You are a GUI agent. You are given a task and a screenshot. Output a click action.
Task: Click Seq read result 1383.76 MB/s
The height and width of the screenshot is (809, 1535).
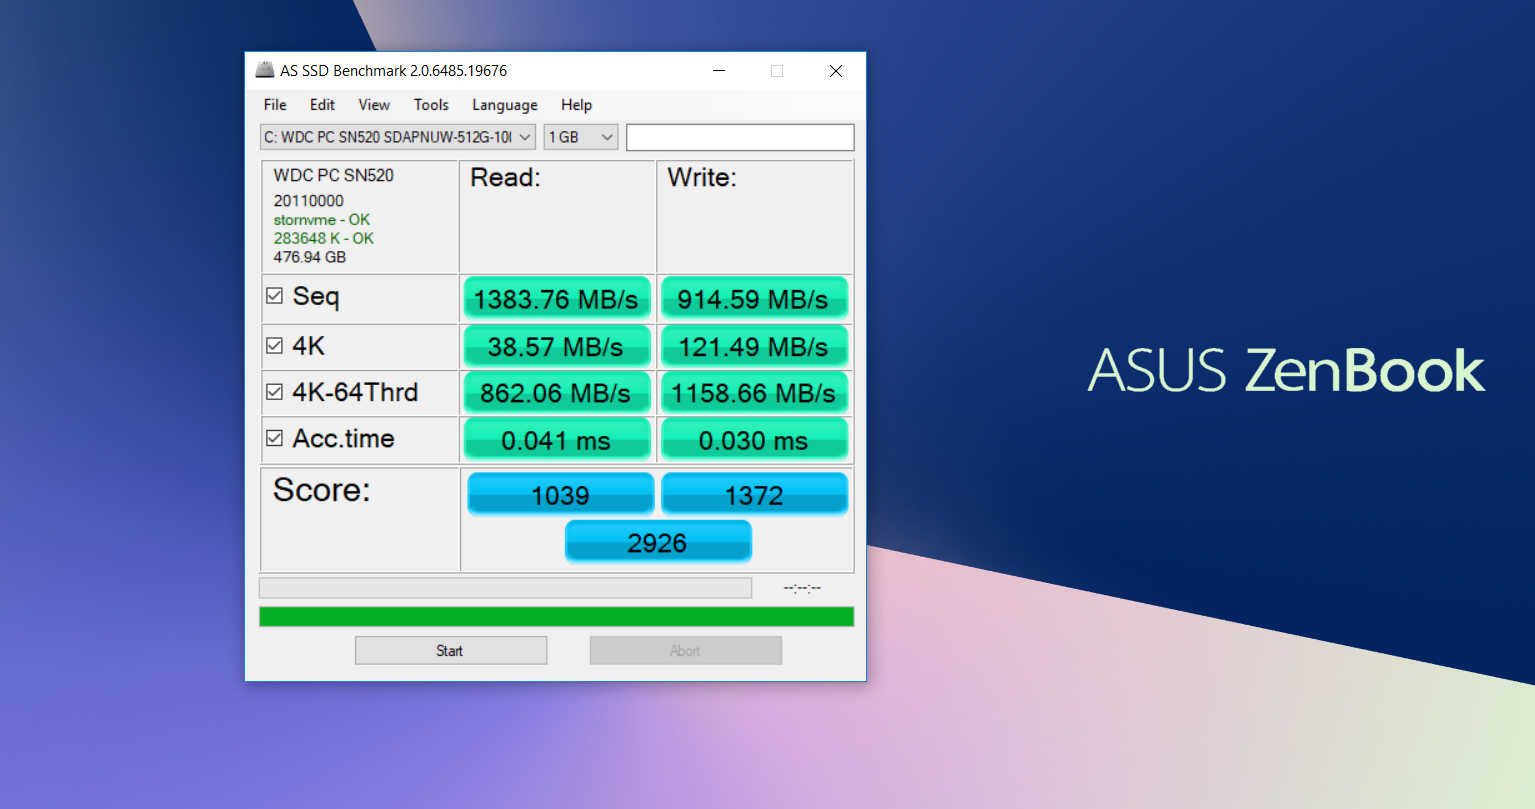click(556, 299)
